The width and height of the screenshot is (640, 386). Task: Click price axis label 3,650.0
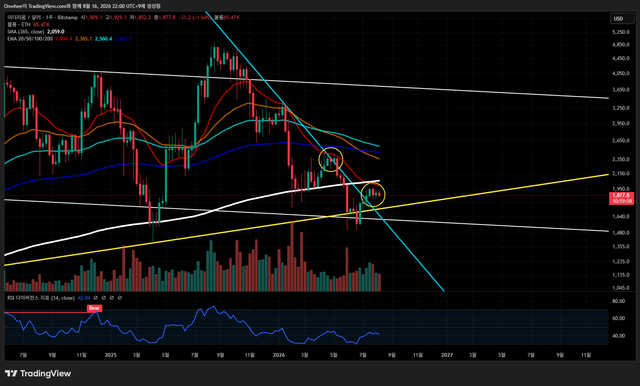tap(621, 89)
